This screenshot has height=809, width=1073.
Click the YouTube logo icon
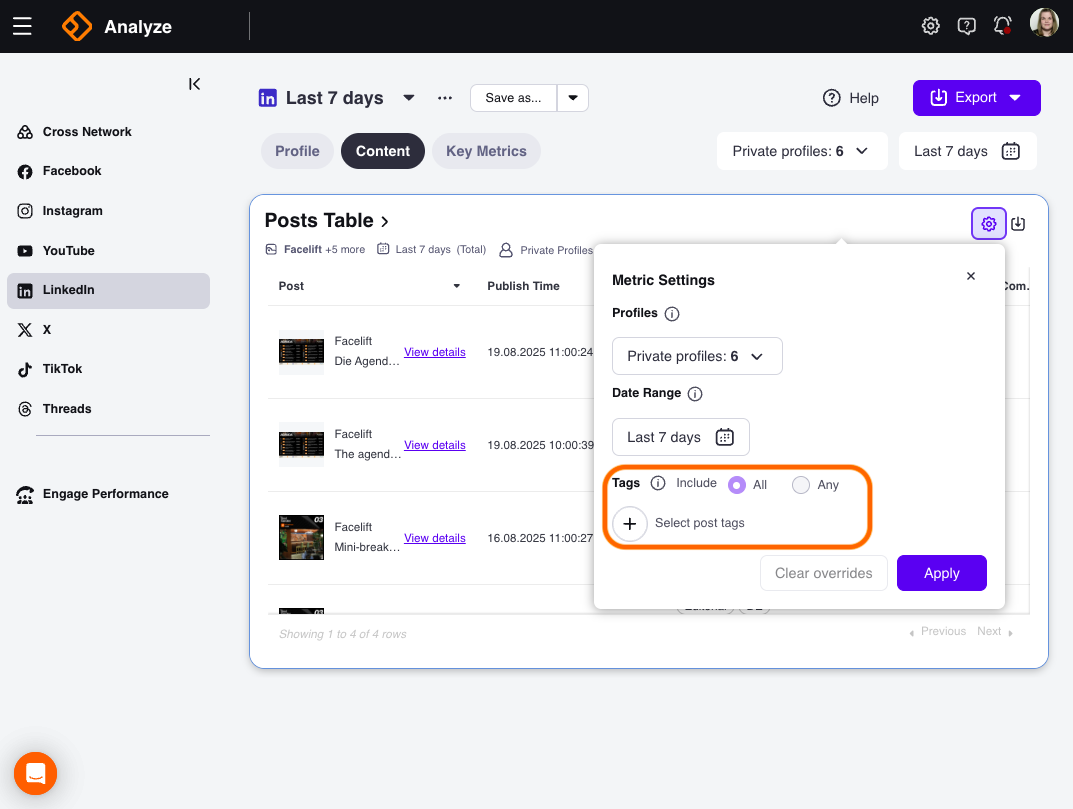(25, 251)
